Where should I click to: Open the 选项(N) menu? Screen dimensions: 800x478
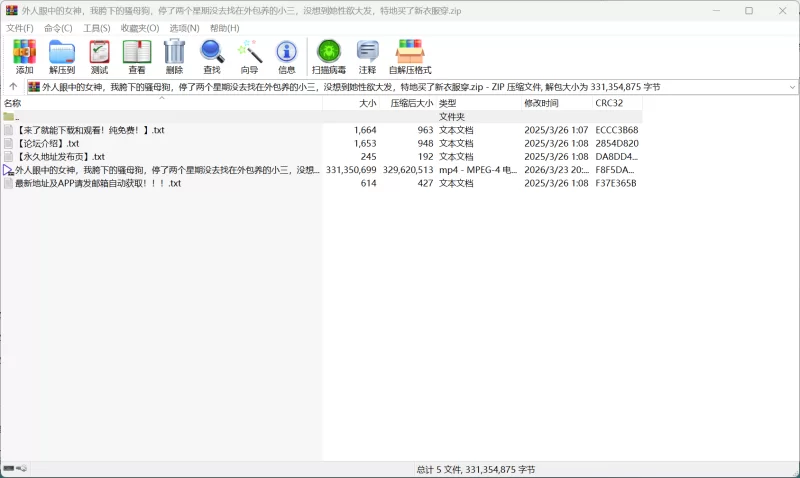click(x=184, y=28)
